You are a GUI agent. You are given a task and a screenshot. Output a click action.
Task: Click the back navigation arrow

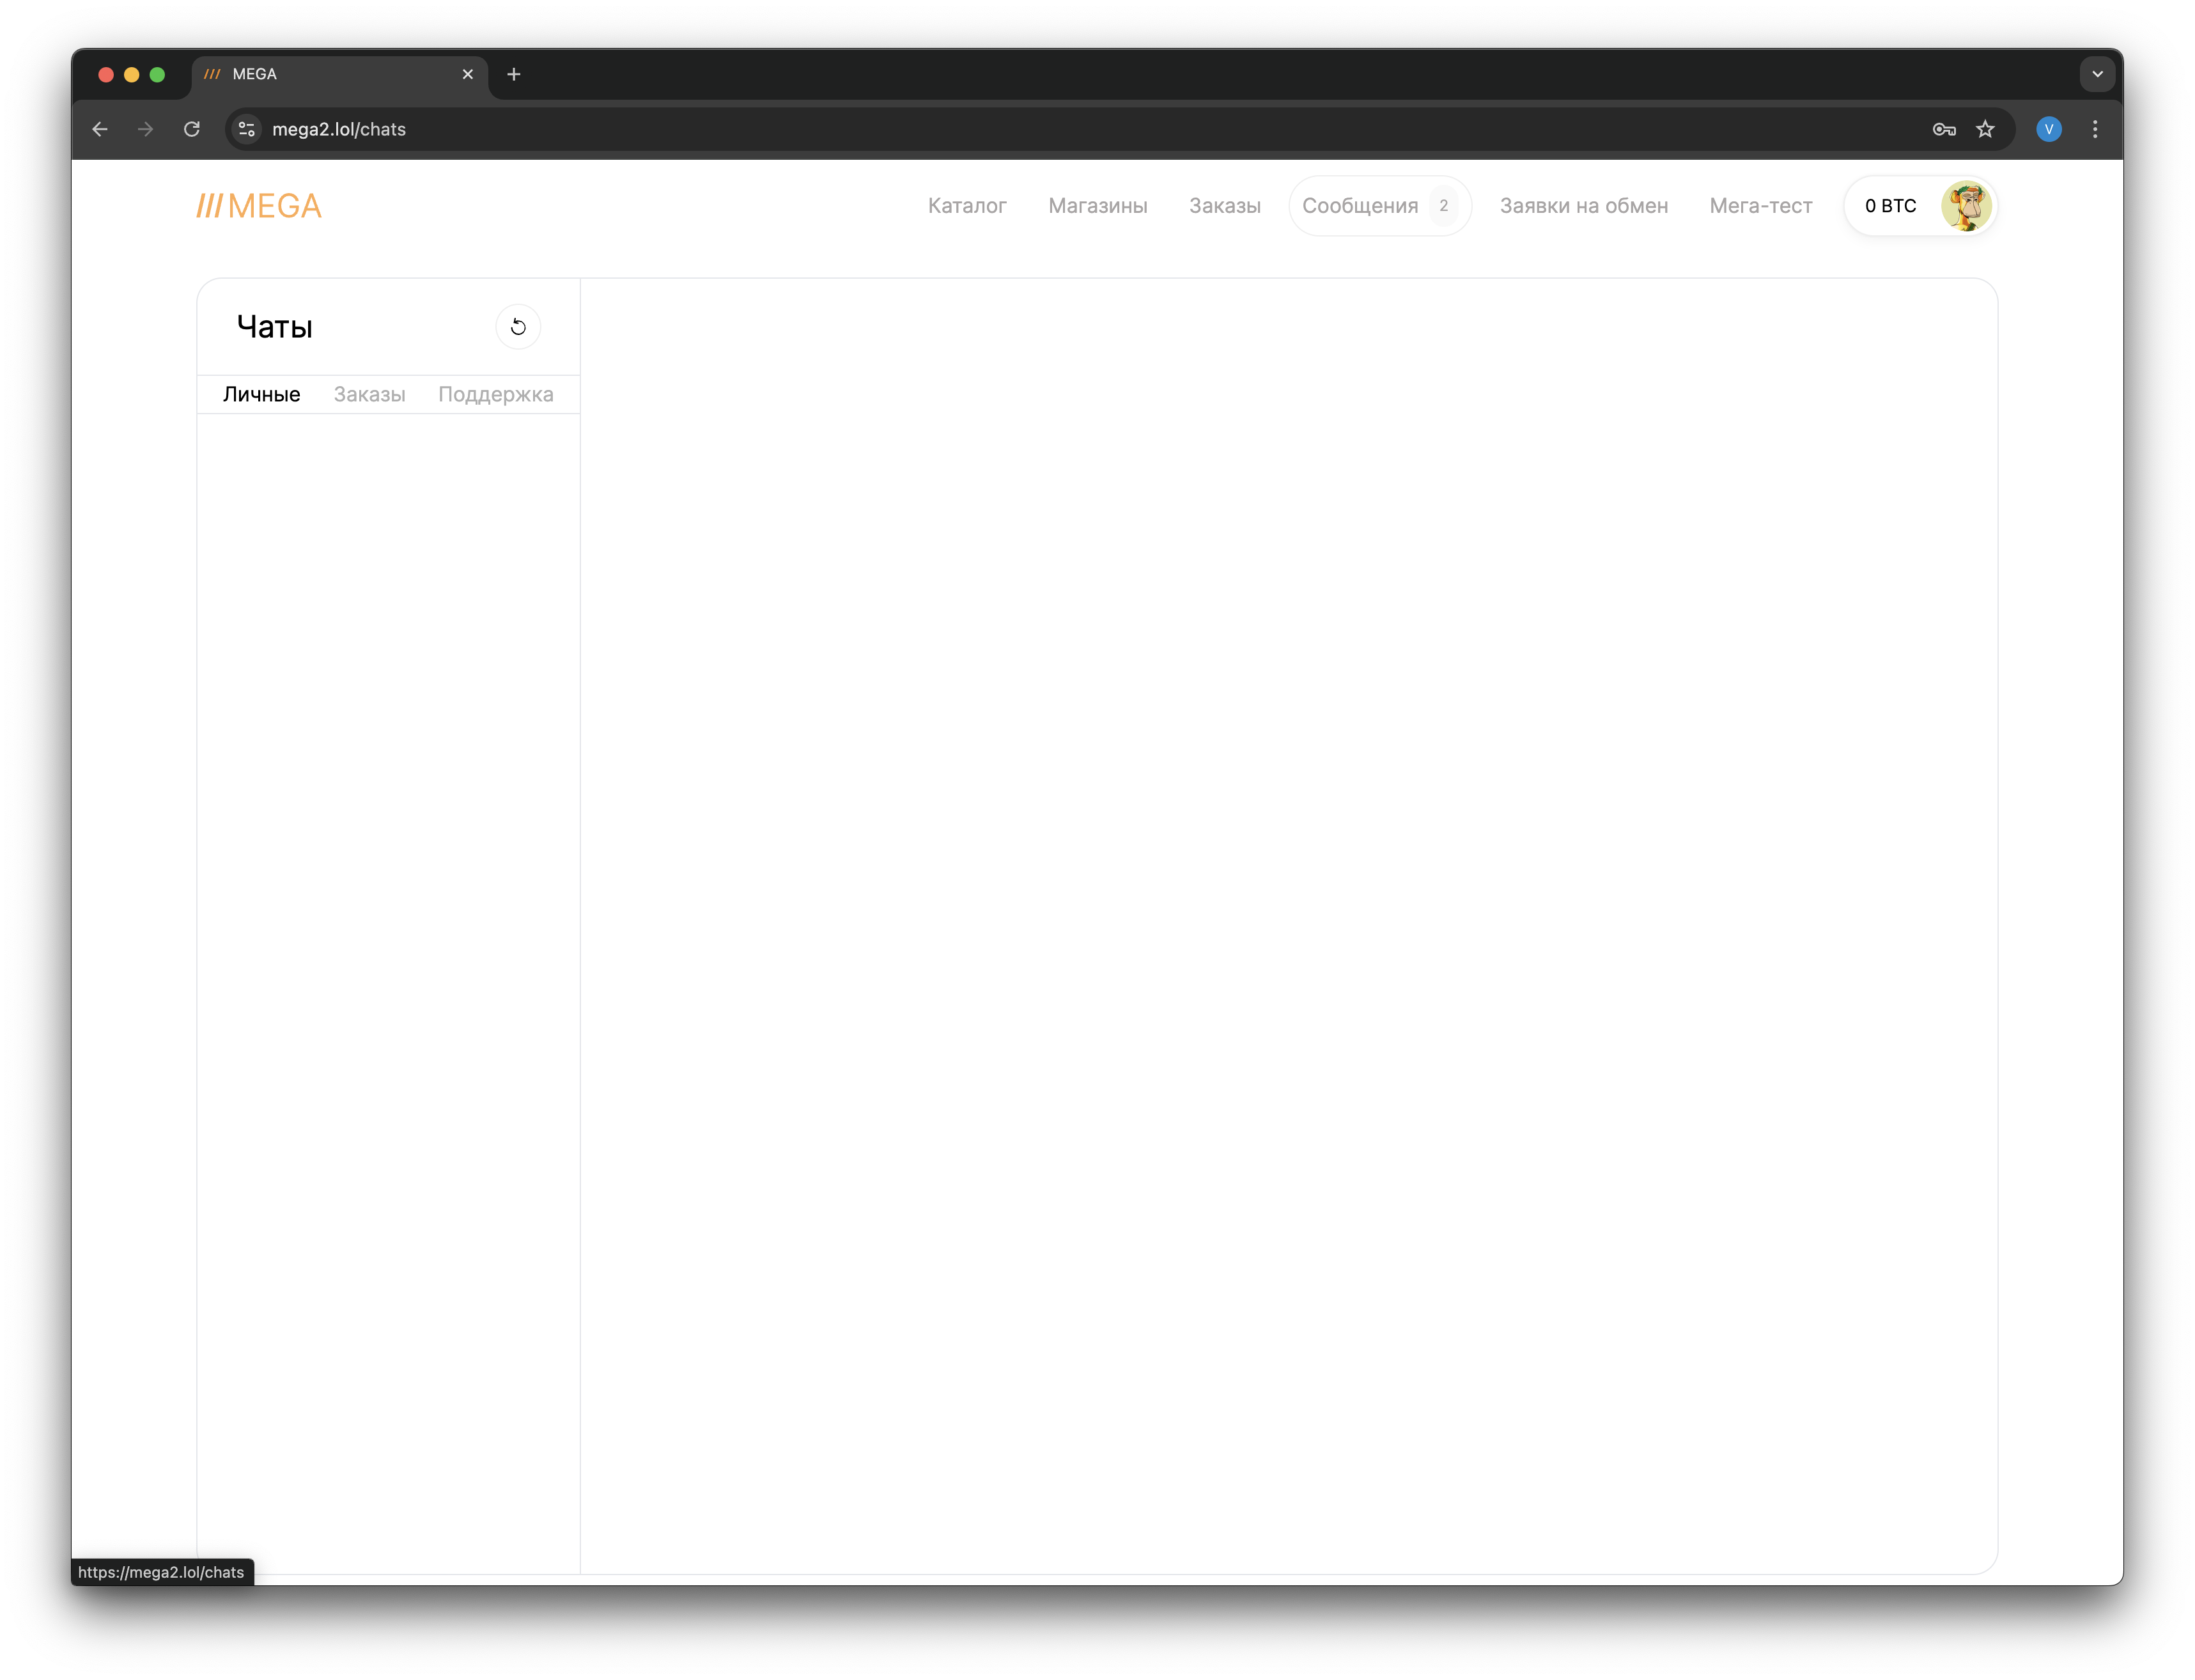point(99,129)
